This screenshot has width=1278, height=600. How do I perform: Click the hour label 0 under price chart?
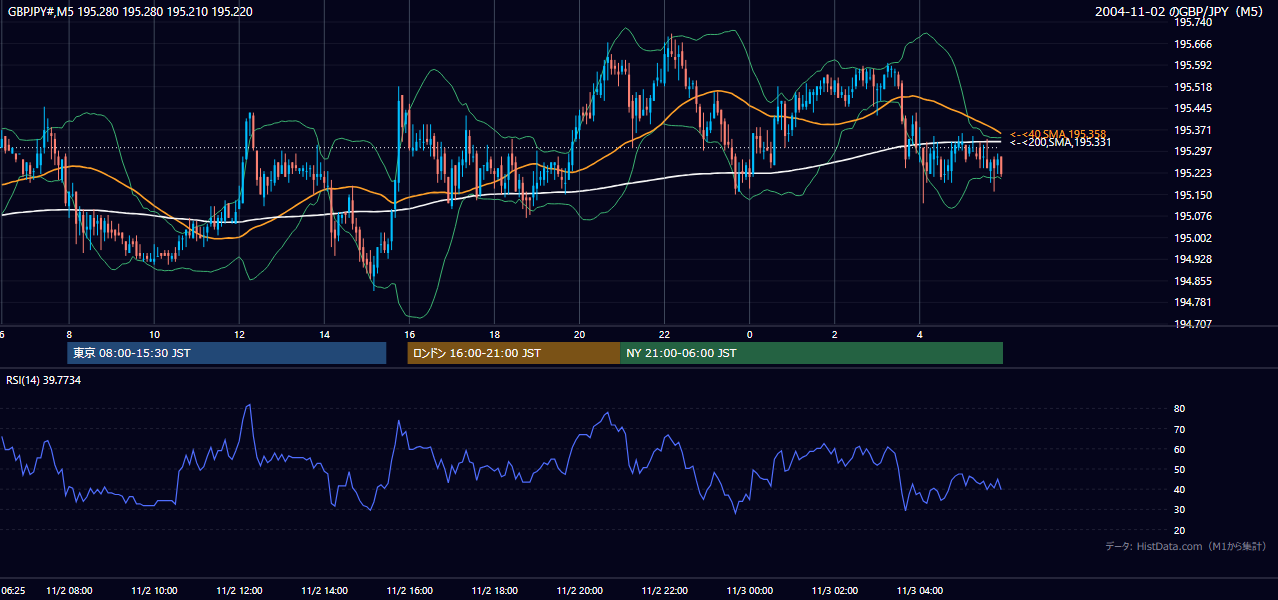(x=749, y=334)
